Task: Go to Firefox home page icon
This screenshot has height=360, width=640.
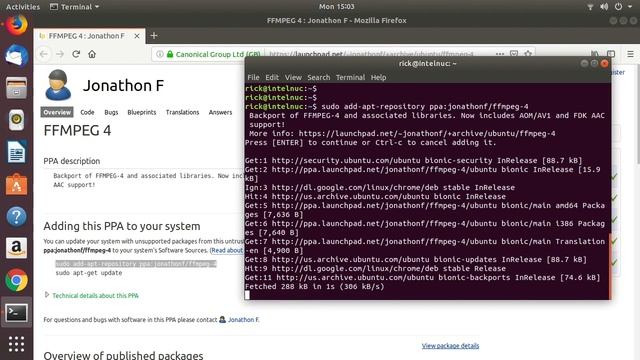Action: click(92, 54)
